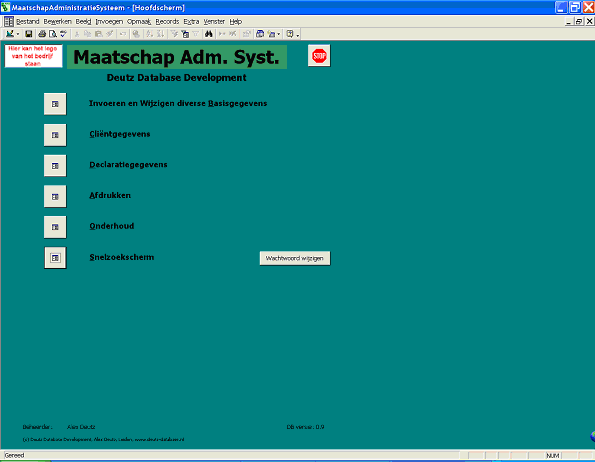This screenshot has width=595, height=462.
Task: Click the Wachtwoord wijzigen button
Action: pos(295,258)
